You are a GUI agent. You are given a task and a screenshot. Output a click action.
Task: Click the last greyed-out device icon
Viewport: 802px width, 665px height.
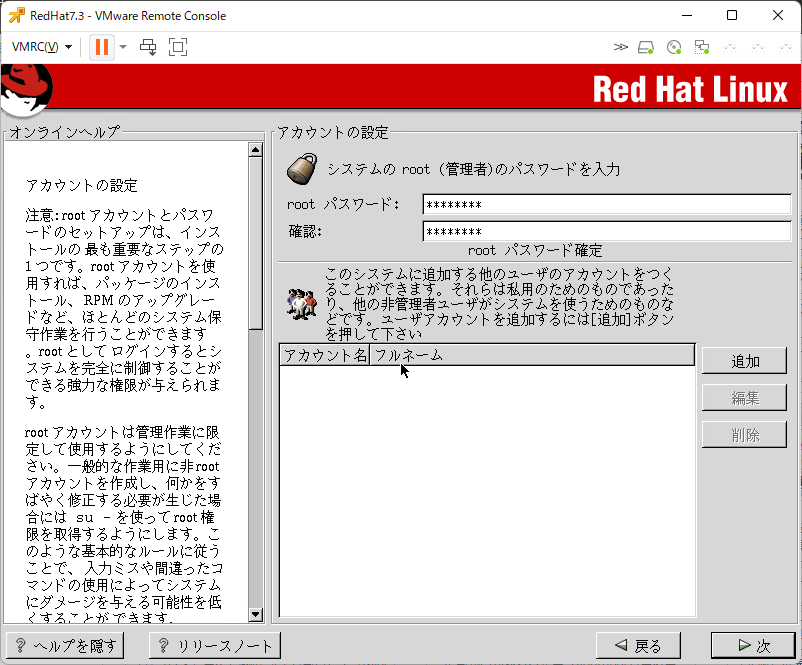coord(786,48)
